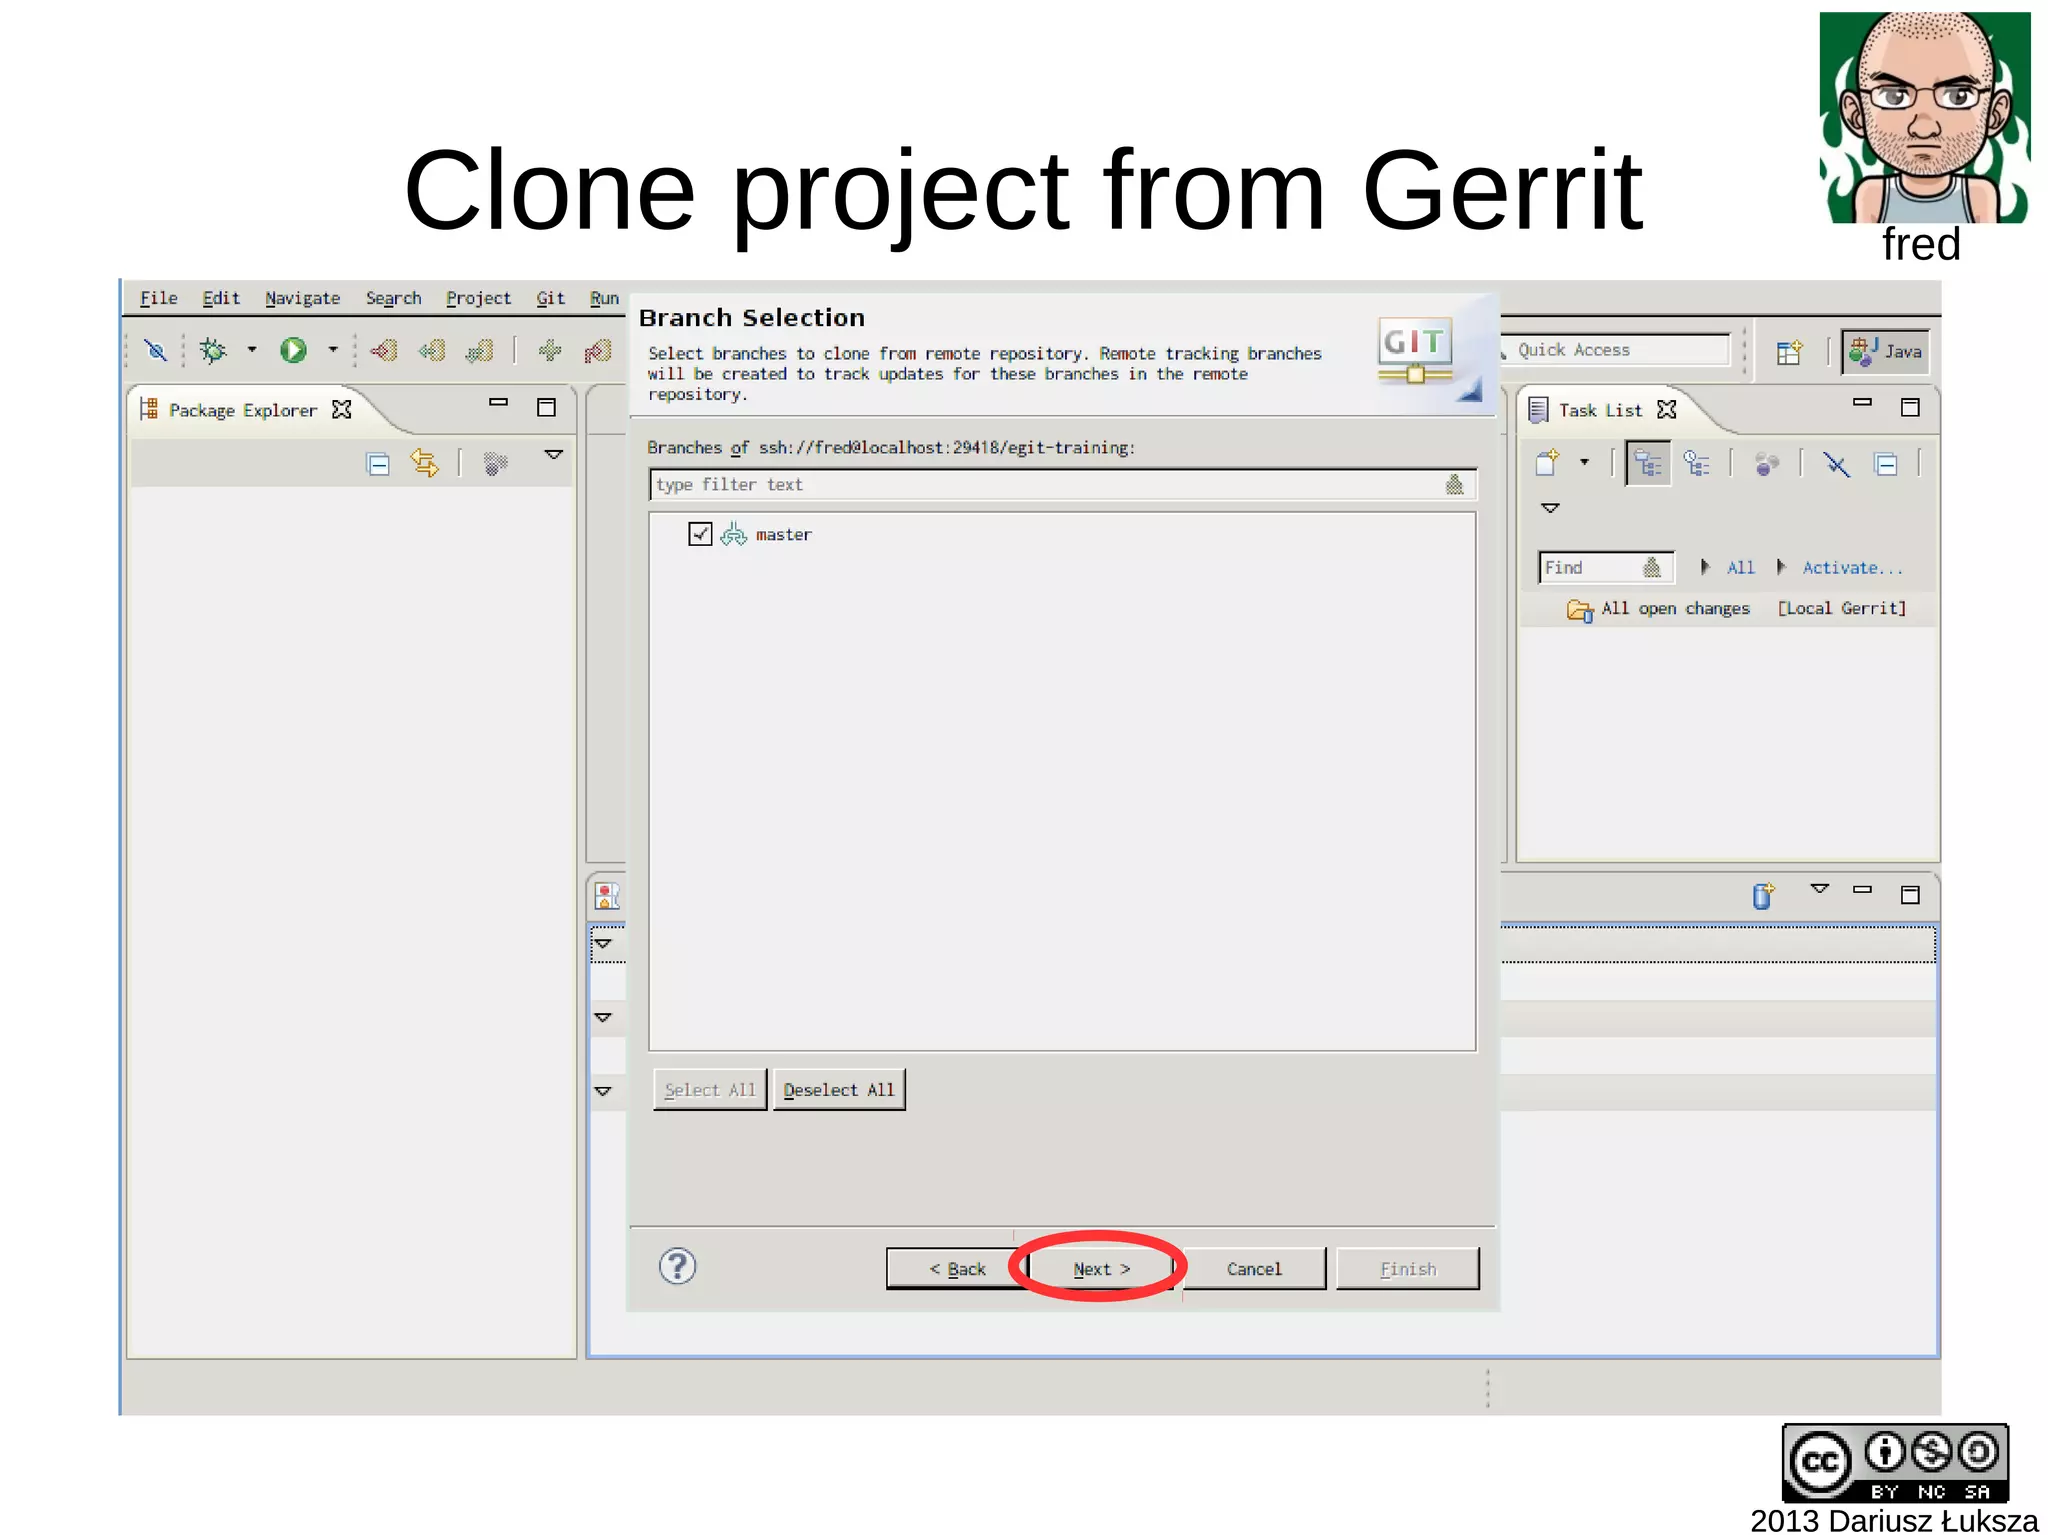This screenshot has width=2048, height=1535.
Task: Select the master branch entry
Action: [x=783, y=535]
